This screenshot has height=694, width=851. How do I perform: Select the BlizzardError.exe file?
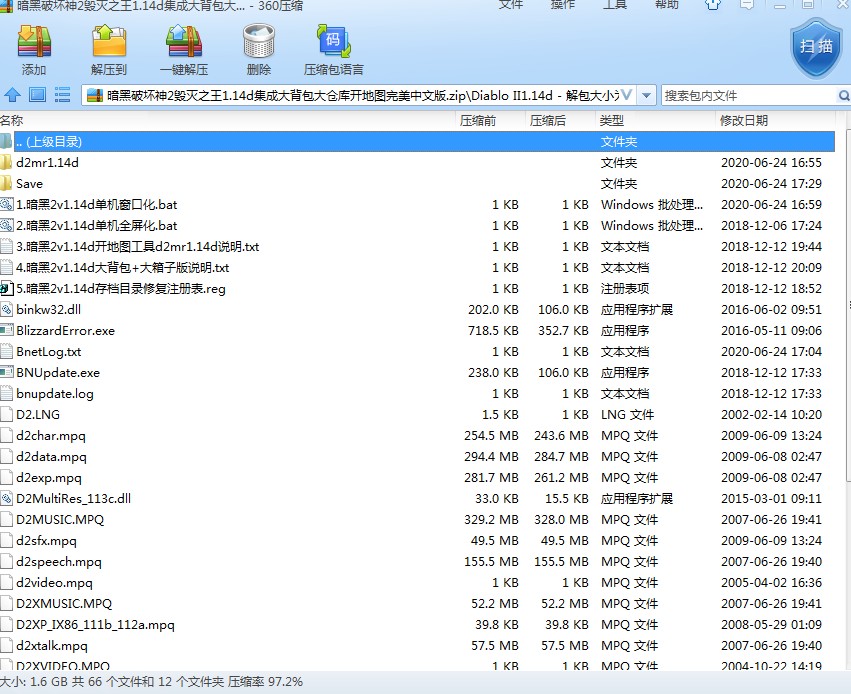[x=65, y=330]
